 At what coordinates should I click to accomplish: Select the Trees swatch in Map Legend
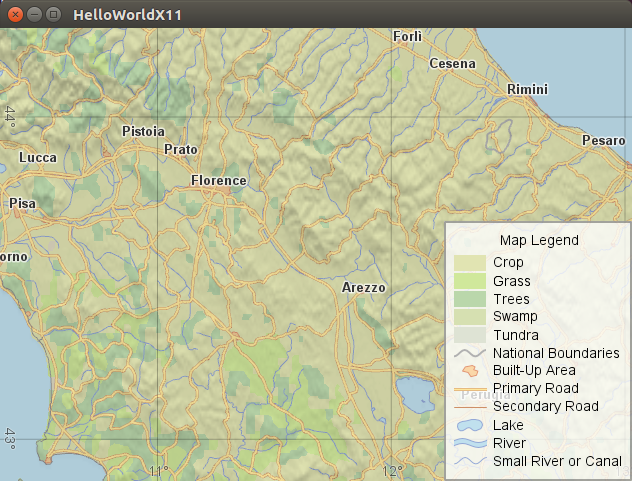(469, 299)
